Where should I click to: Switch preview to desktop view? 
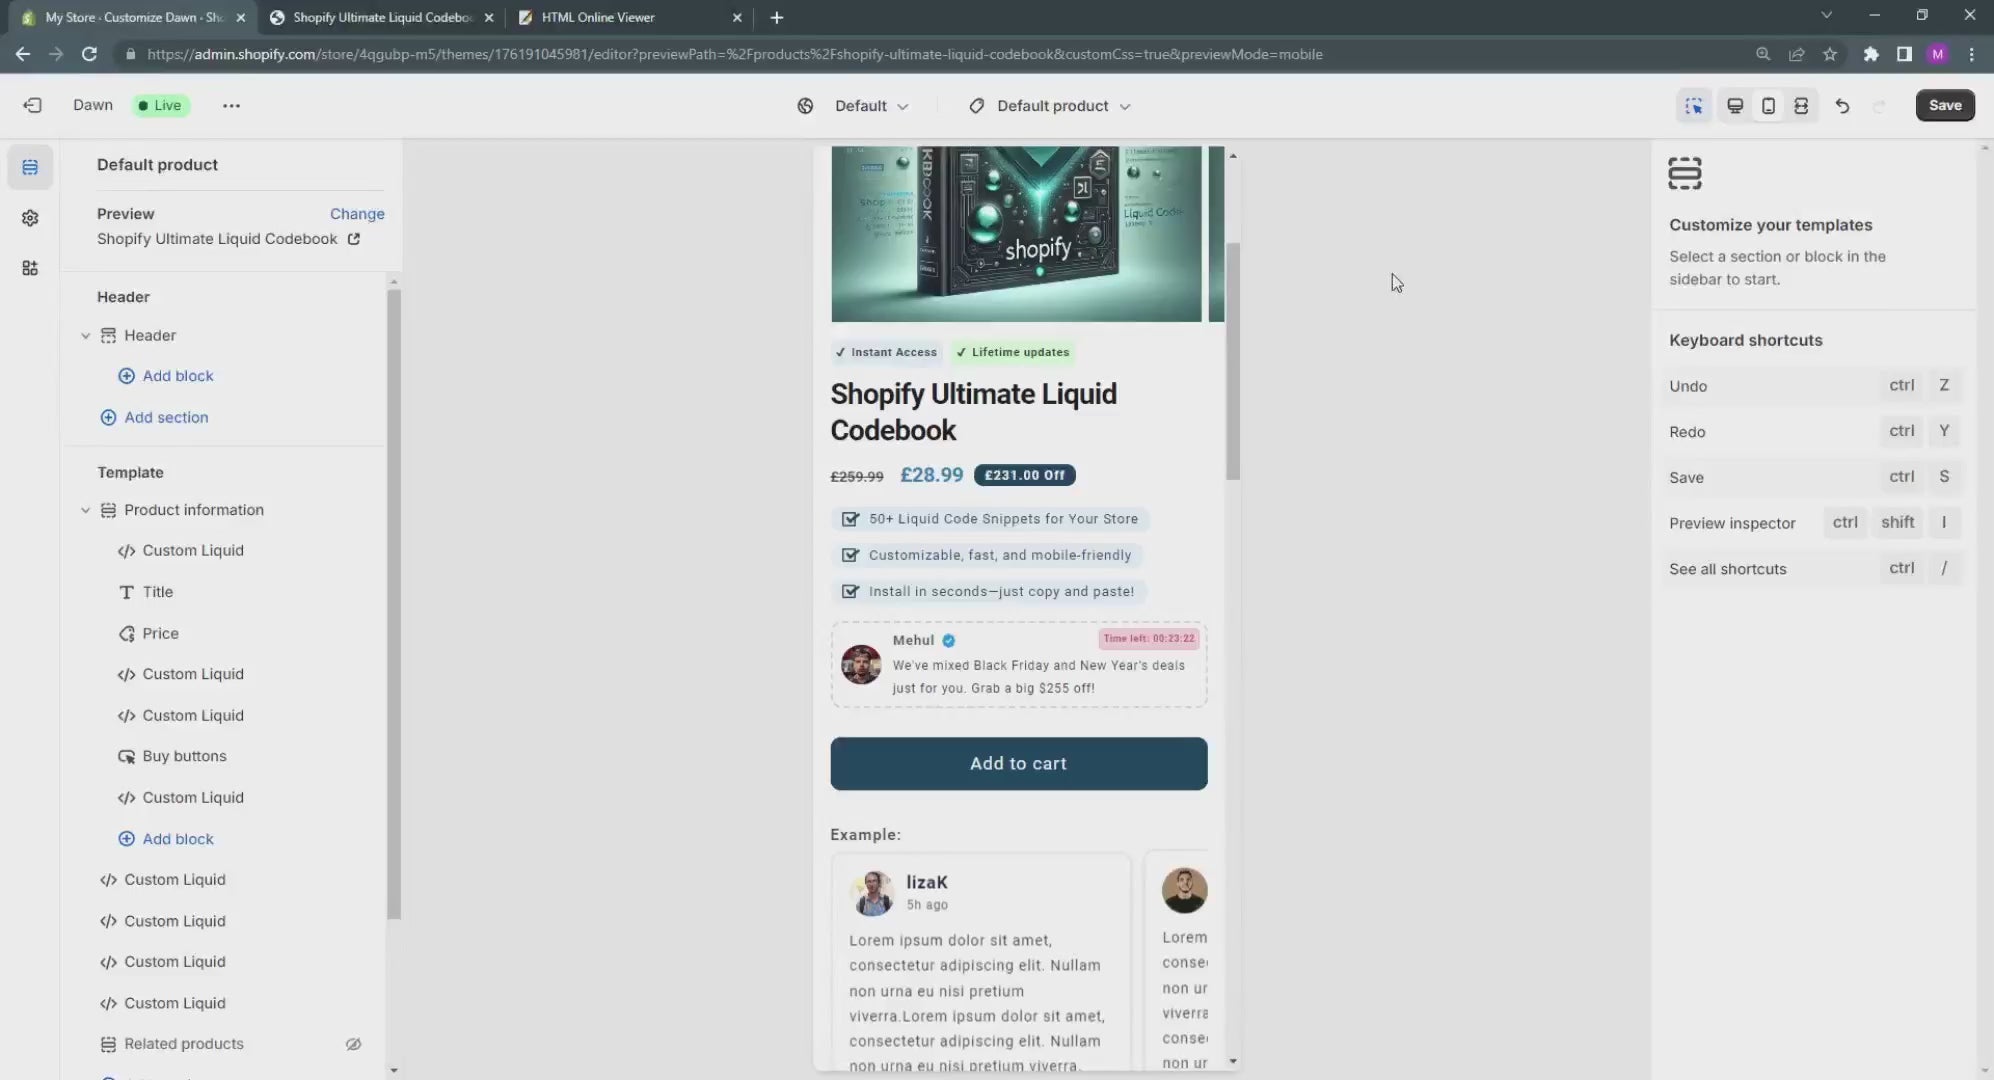(x=1736, y=105)
